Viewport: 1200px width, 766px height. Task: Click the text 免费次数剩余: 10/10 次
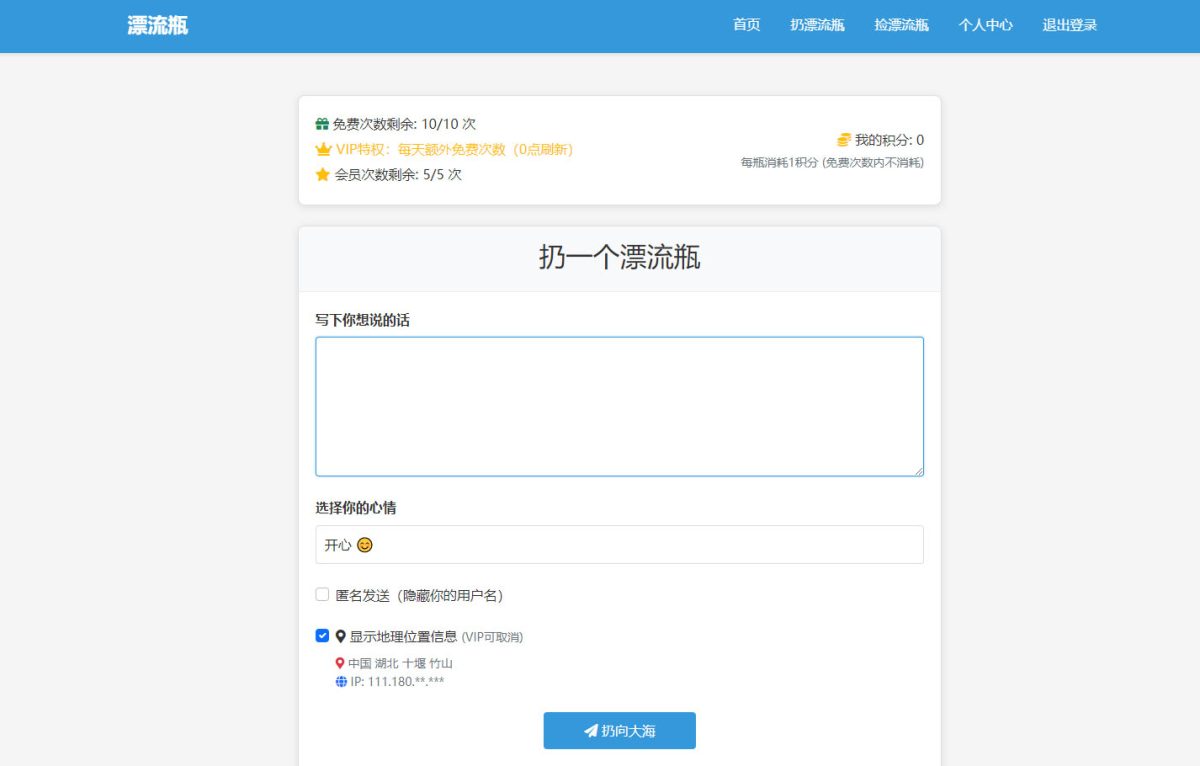tap(404, 125)
